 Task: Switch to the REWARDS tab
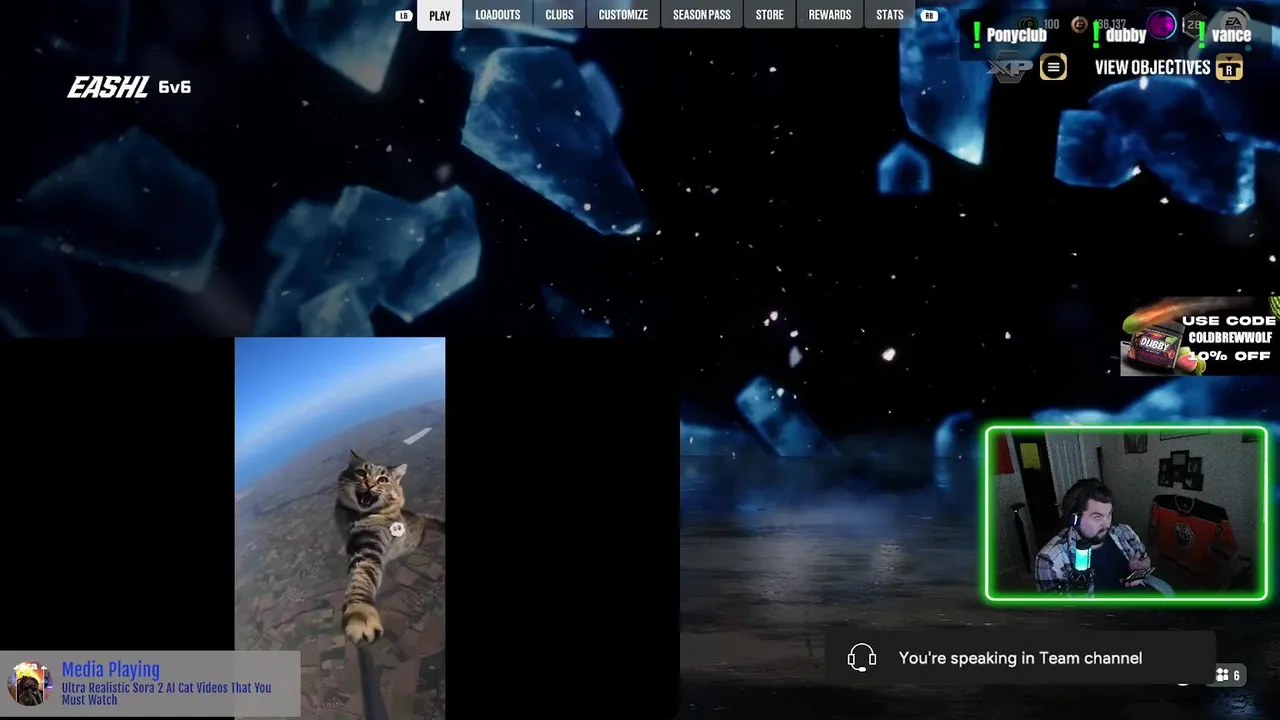(829, 15)
